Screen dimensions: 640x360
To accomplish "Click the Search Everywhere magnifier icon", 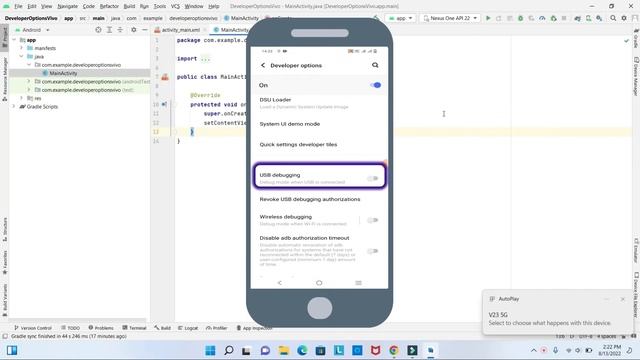I will [x=613, y=18].
